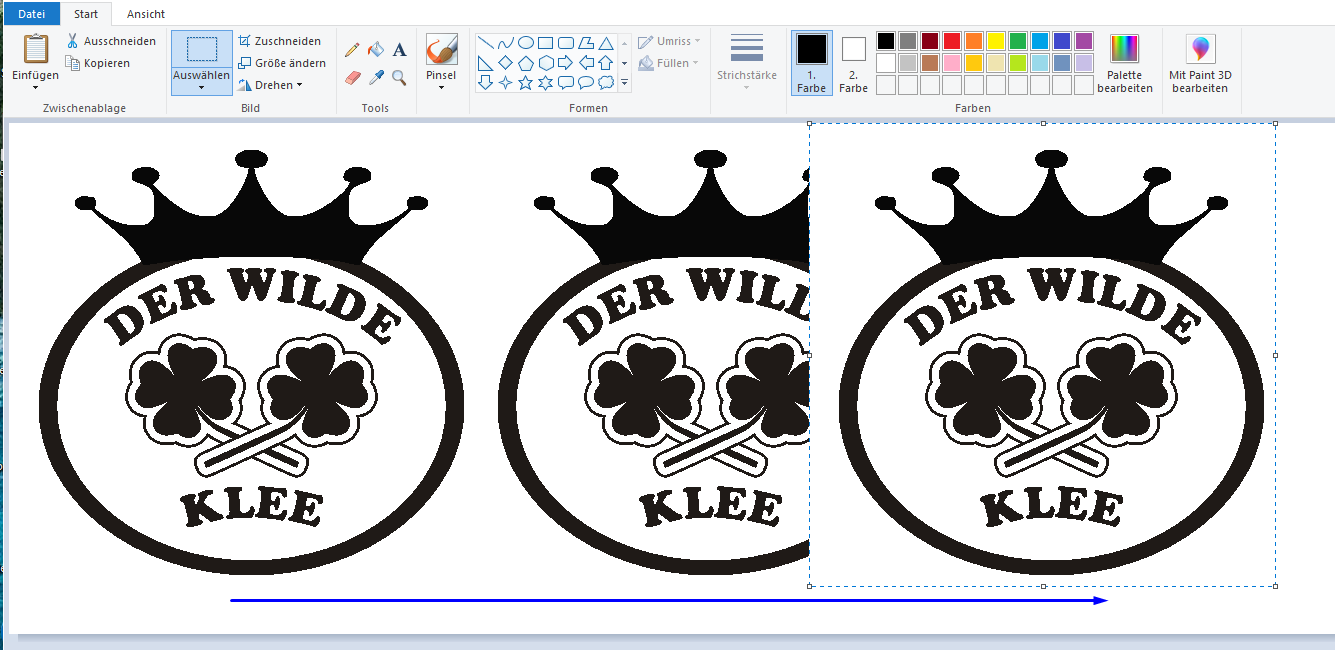1335x650 pixels.
Task: Pick the down arrow shape
Action: click(486, 83)
